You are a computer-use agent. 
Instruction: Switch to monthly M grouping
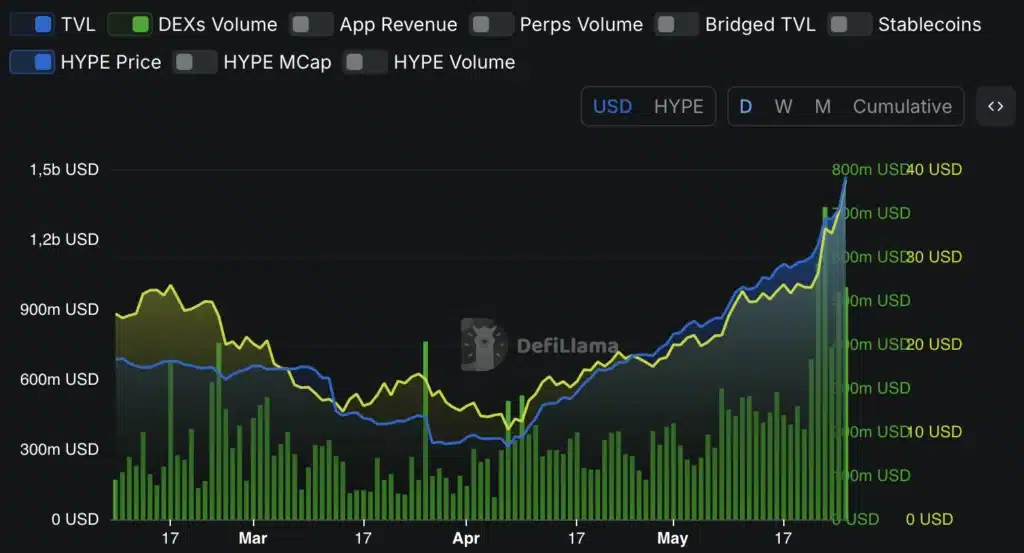[823, 106]
